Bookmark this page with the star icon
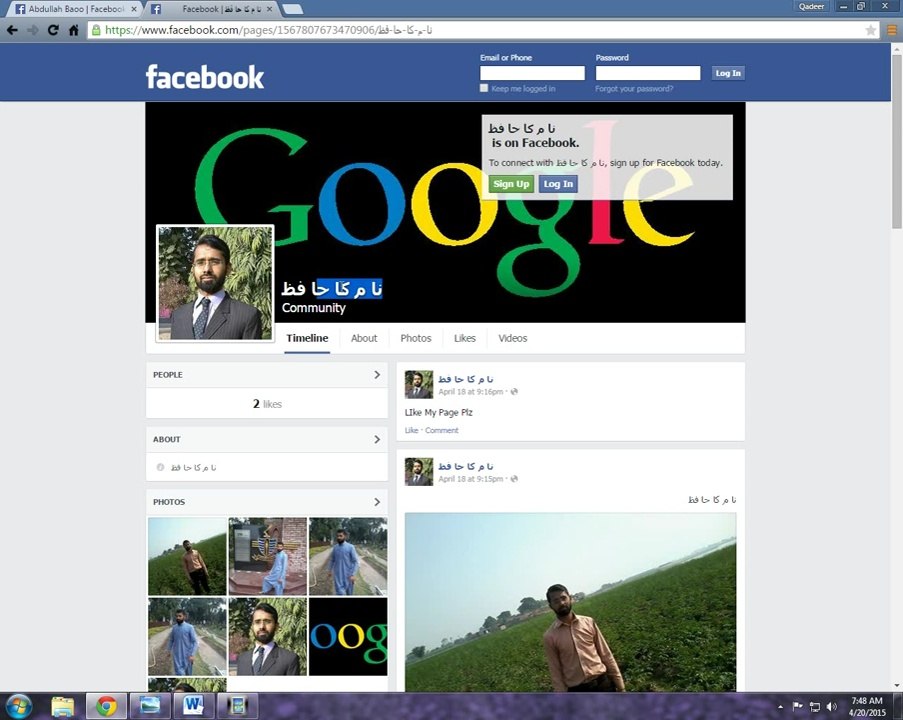Screen dimensions: 903x720 (871, 30)
